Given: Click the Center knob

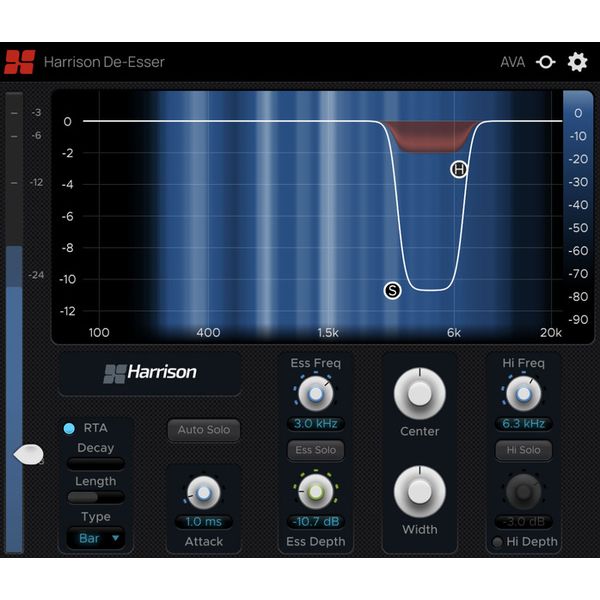Looking at the screenshot, I should (x=420, y=394).
